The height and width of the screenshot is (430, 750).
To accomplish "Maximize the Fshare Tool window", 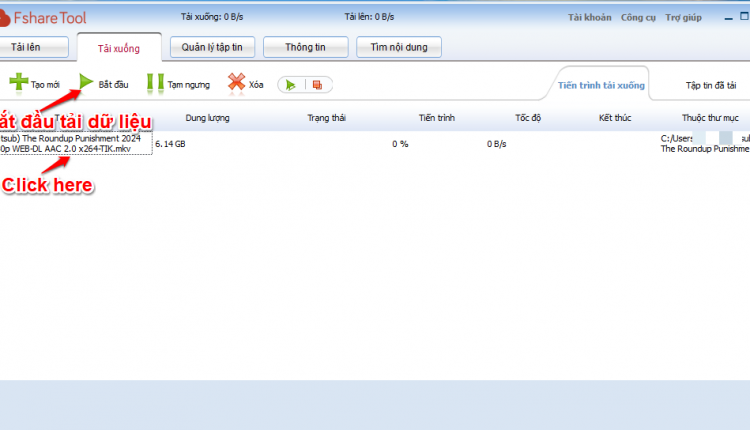I will click(745, 16).
